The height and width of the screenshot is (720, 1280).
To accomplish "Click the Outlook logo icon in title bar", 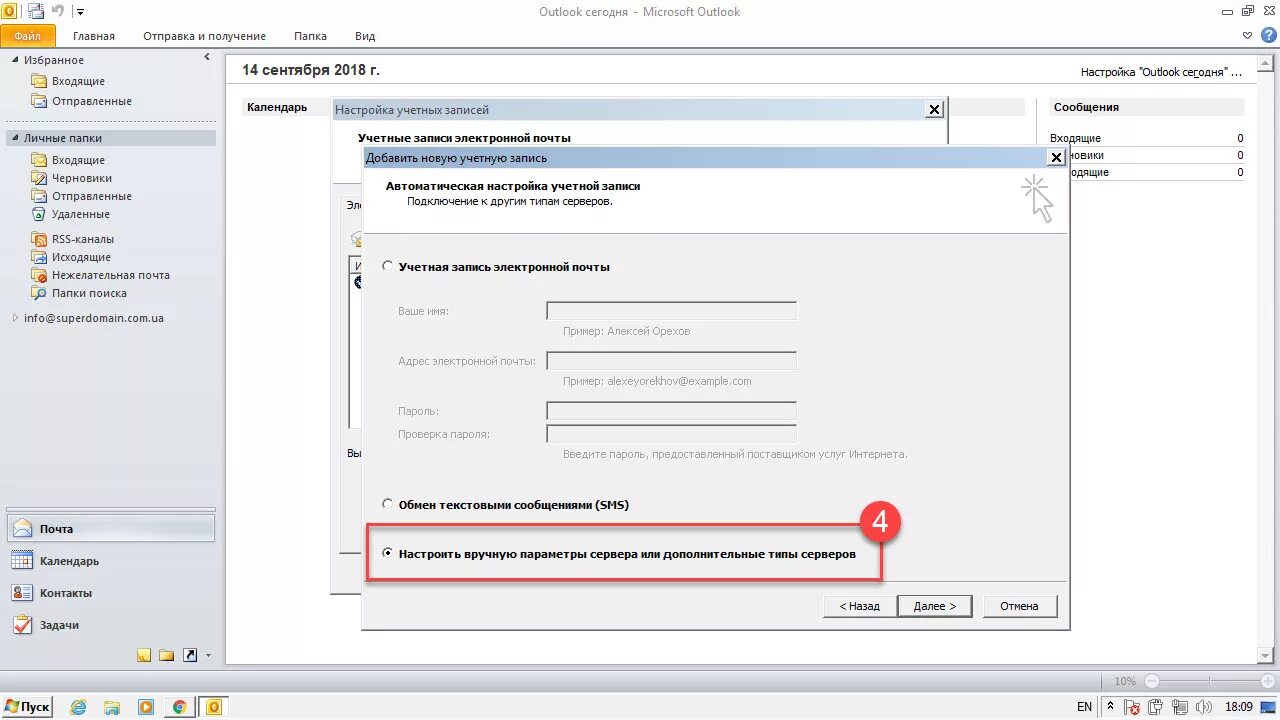I will pyautogui.click(x=9, y=11).
